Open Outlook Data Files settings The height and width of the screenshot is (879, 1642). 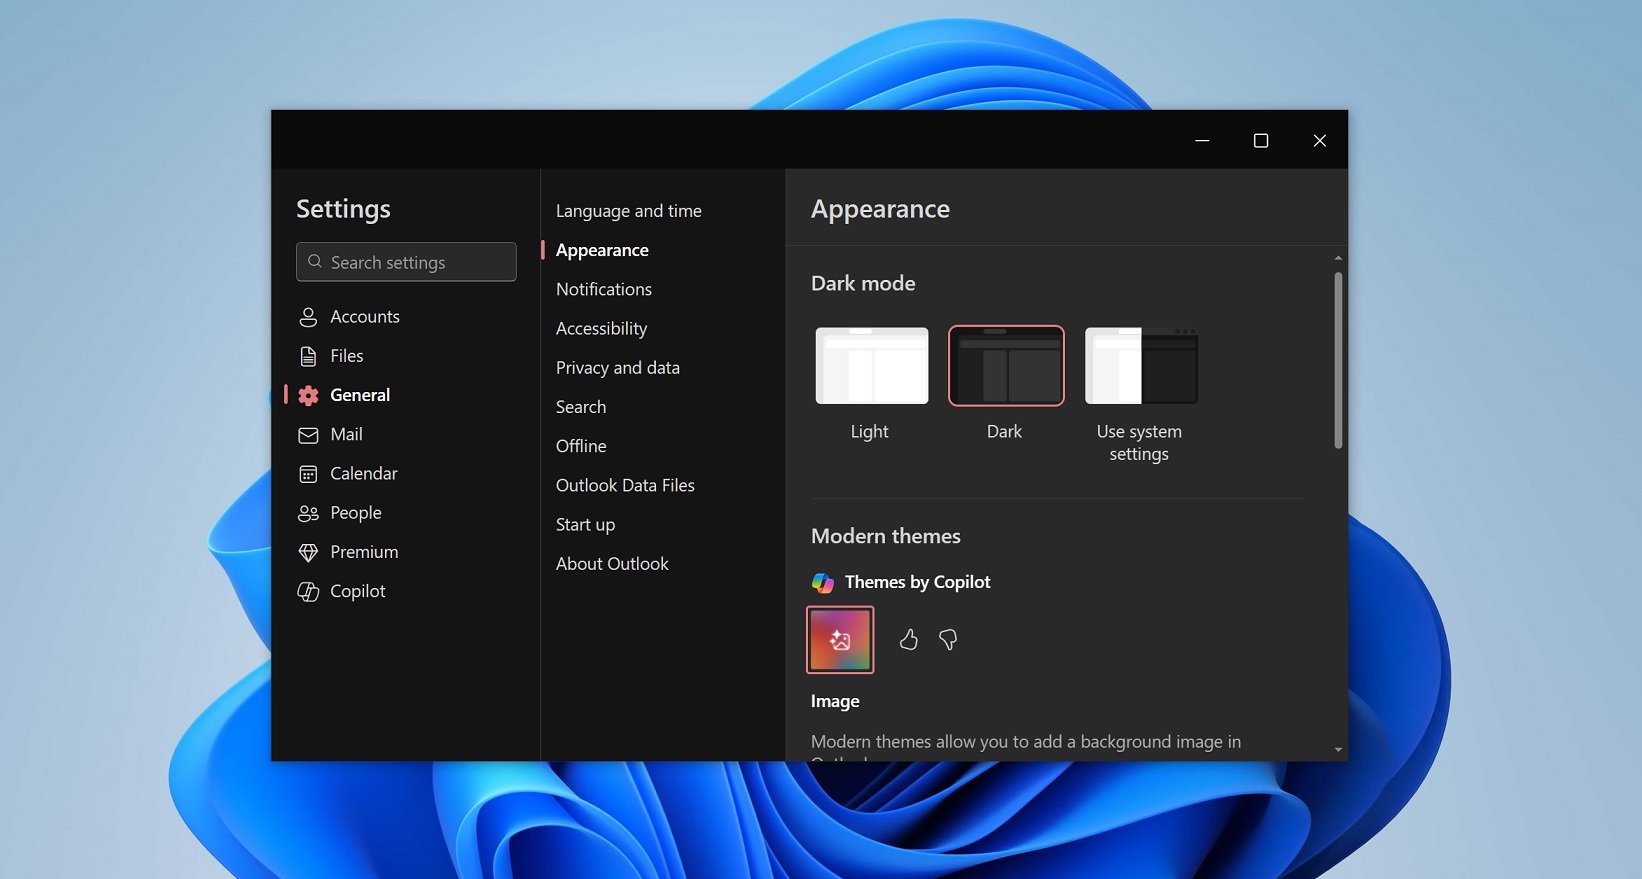coord(625,485)
